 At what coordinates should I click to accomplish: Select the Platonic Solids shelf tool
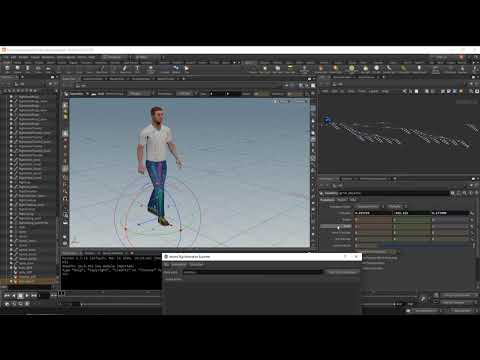pos(151,69)
